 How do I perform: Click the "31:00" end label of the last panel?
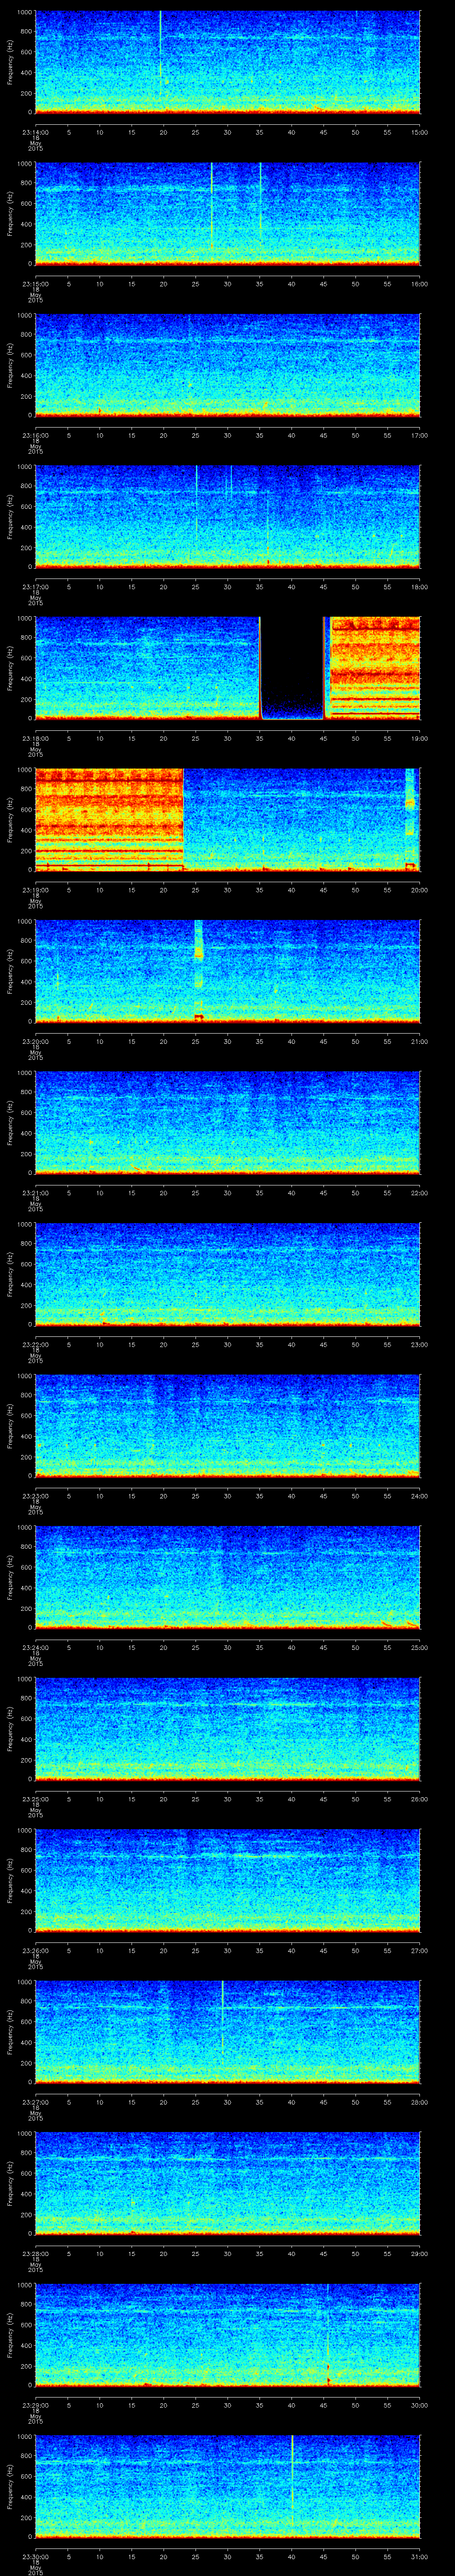[420, 2556]
